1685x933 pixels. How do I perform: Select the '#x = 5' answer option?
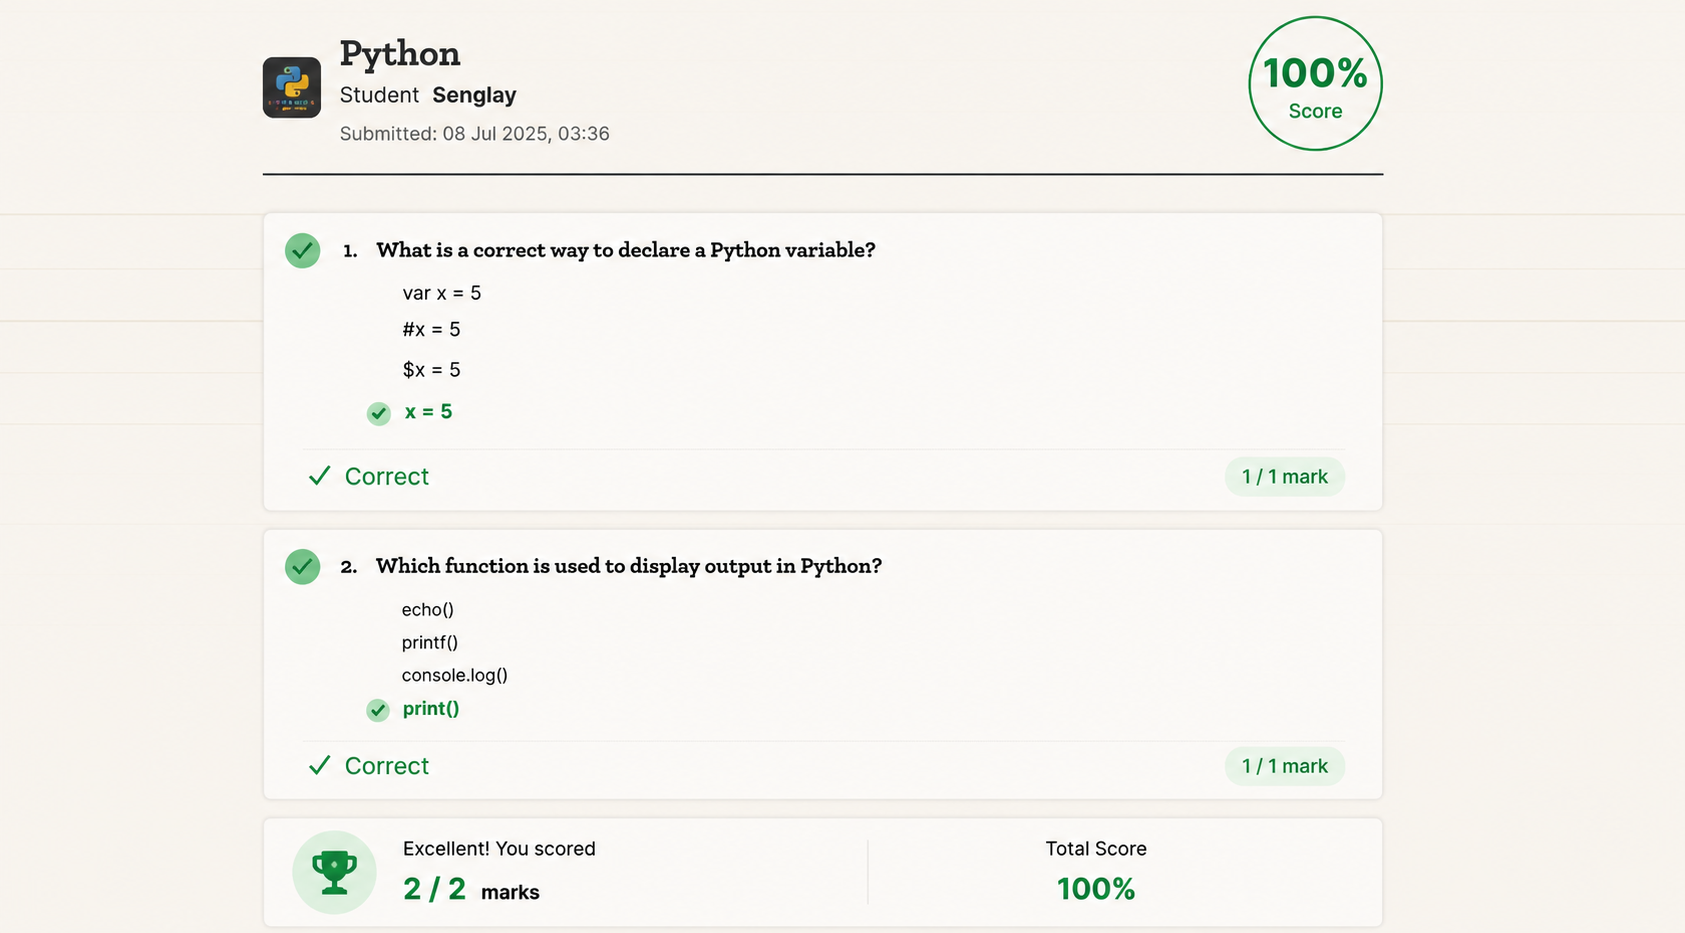[x=431, y=330]
